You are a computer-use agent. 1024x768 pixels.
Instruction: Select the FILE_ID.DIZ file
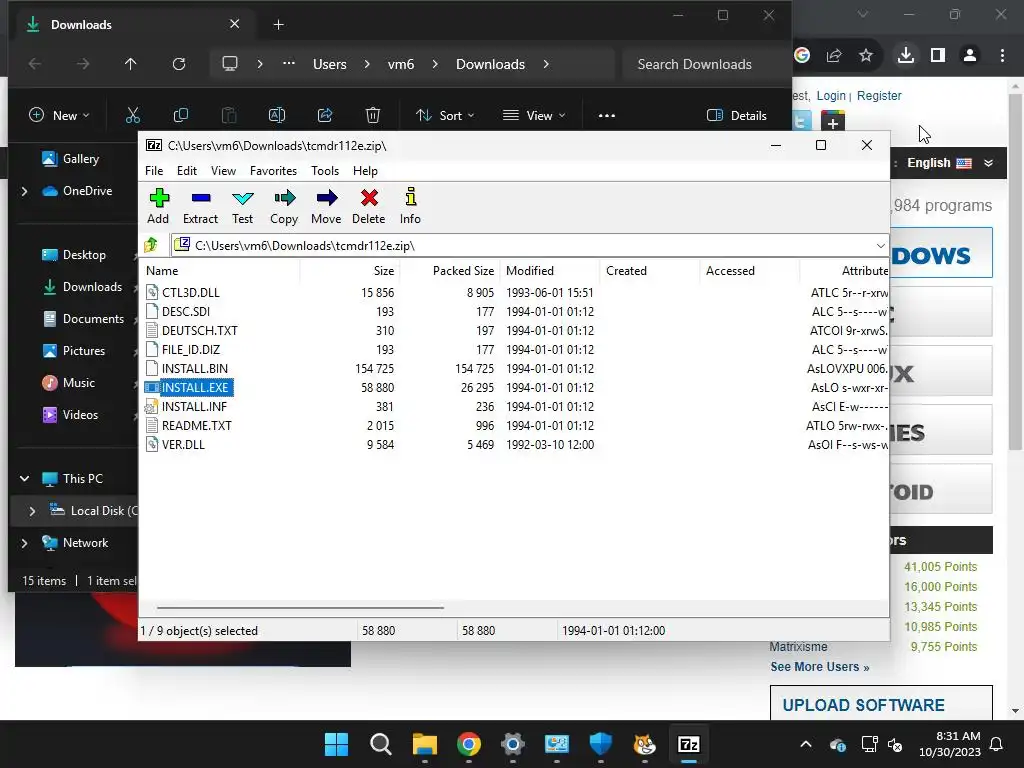[x=191, y=349]
